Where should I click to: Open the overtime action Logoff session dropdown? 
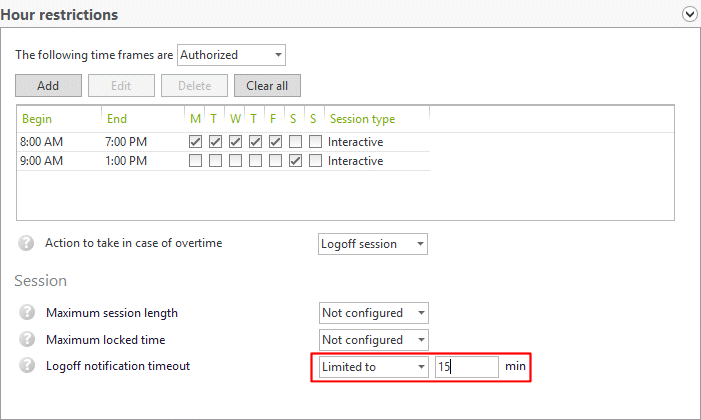coord(373,243)
